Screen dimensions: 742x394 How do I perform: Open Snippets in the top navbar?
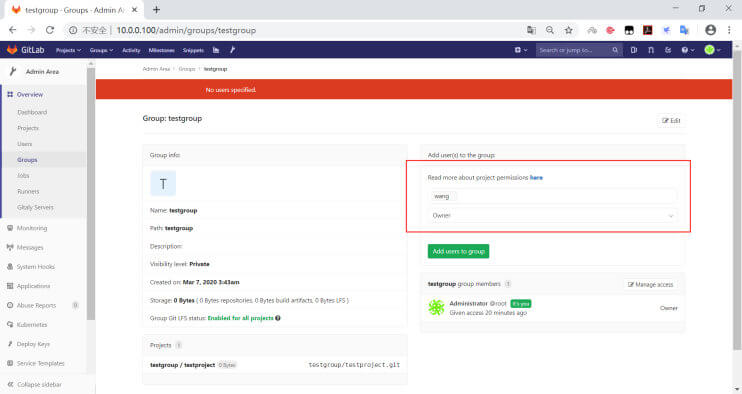click(193, 50)
